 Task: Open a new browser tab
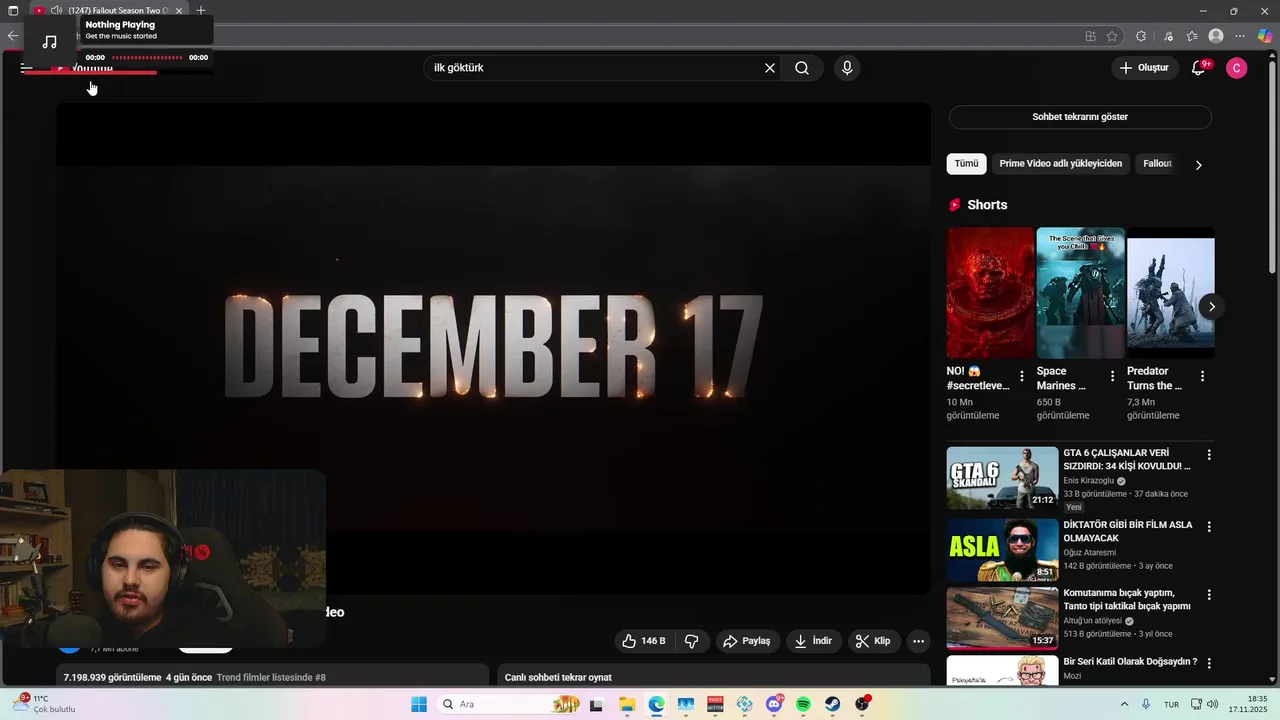pyautogui.click(x=201, y=11)
